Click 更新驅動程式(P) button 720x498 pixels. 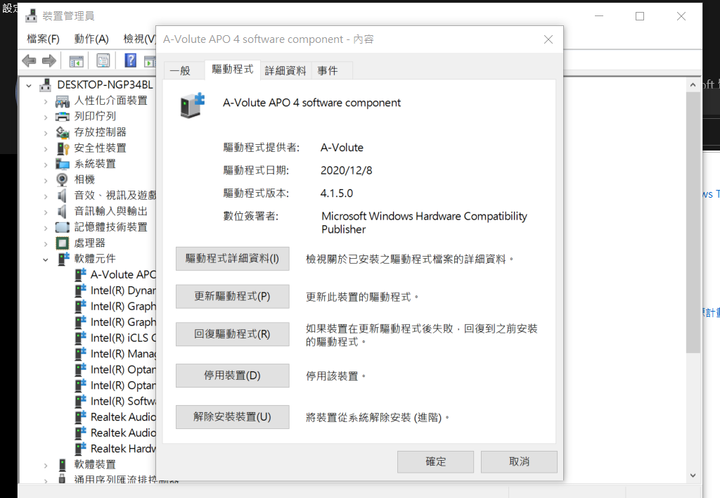coord(232,296)
